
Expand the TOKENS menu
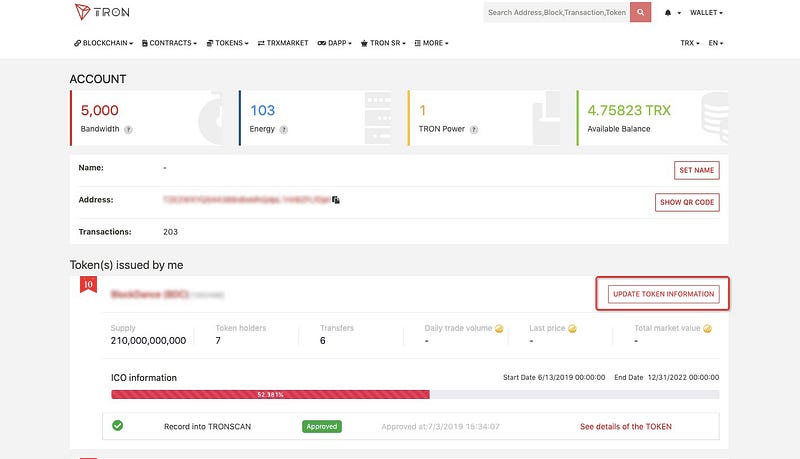[x=228, y=43]
